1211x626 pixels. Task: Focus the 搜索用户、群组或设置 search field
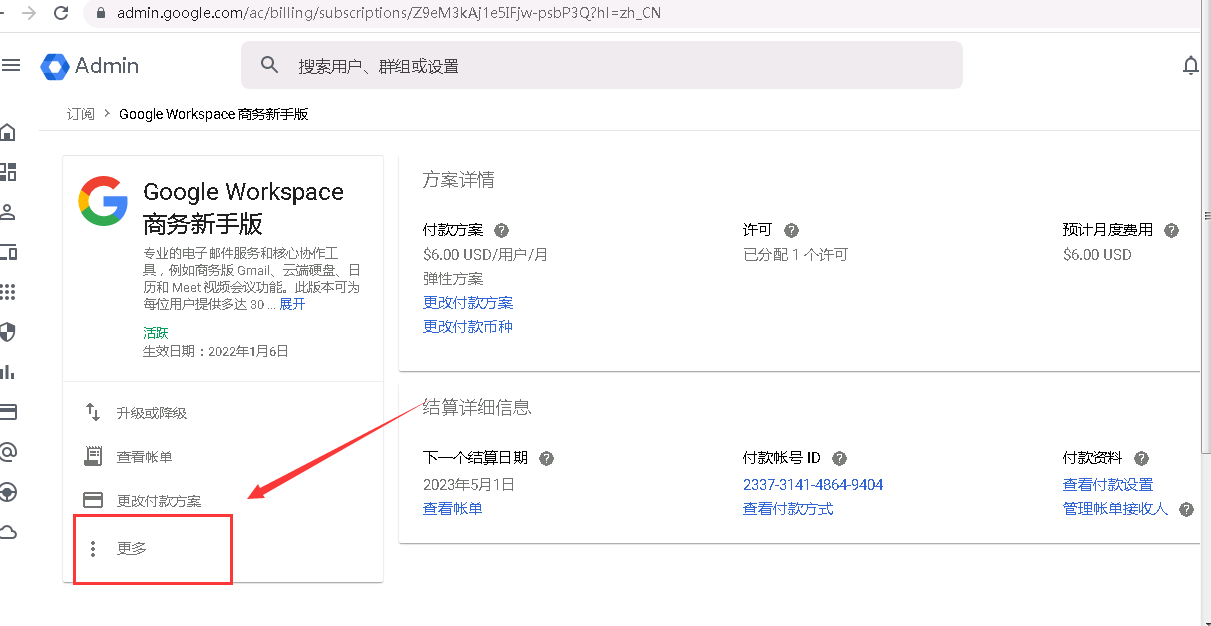coord(602,66)
